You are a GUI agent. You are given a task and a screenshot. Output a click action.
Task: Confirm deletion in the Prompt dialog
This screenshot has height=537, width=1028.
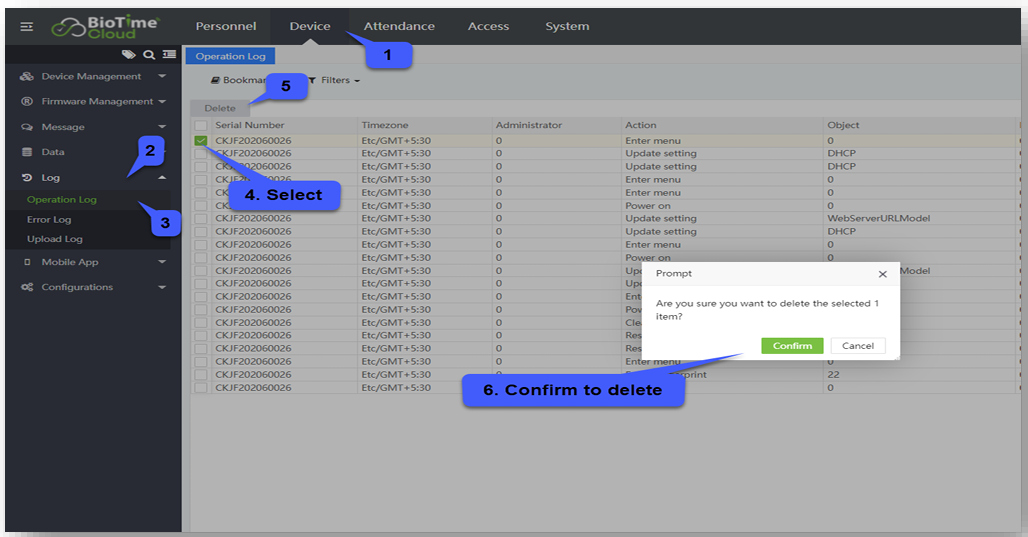click(792, 346)
